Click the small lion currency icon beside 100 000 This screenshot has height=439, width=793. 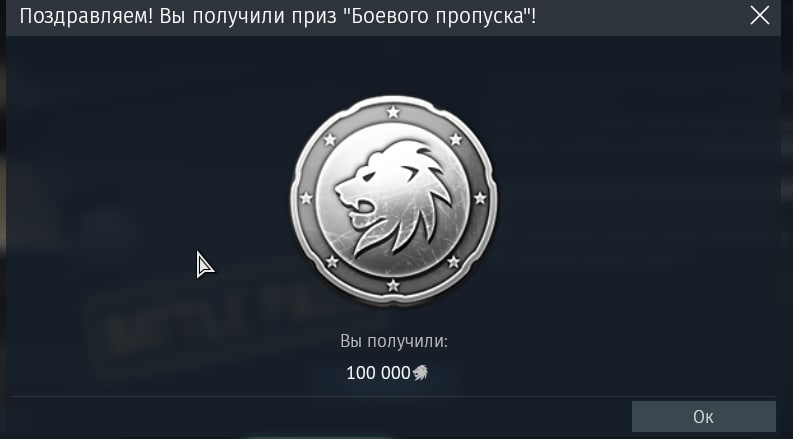(420, 373)
